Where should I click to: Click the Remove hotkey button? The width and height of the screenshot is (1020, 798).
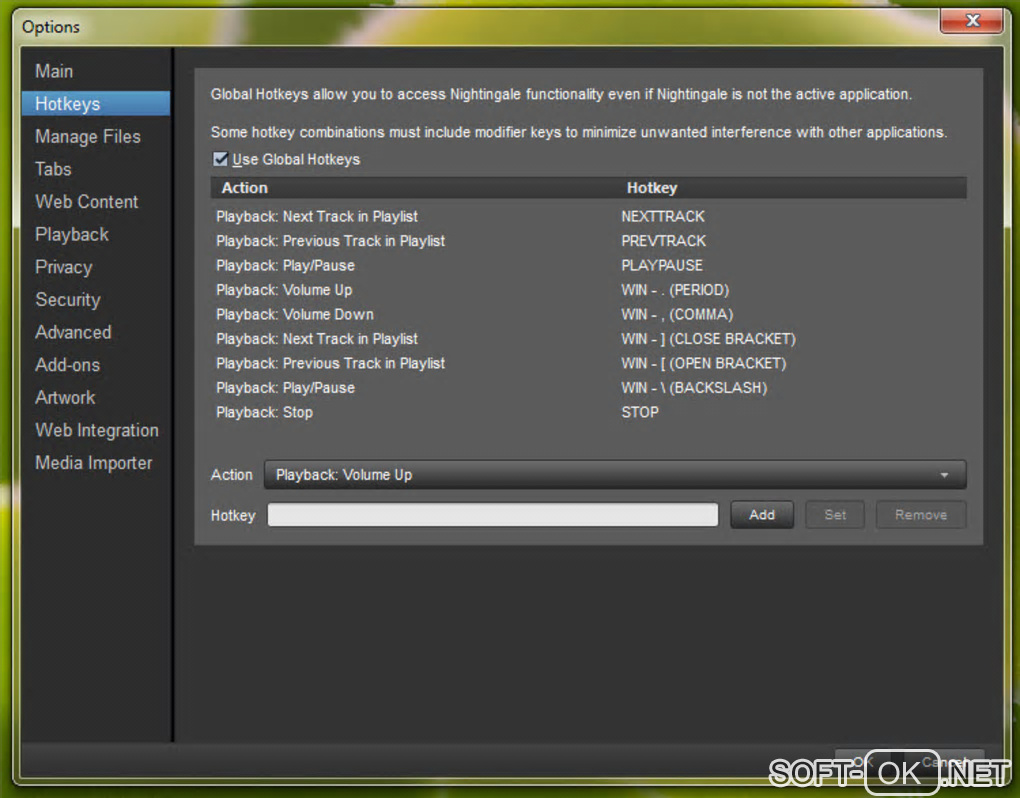(x=920, y=514)
